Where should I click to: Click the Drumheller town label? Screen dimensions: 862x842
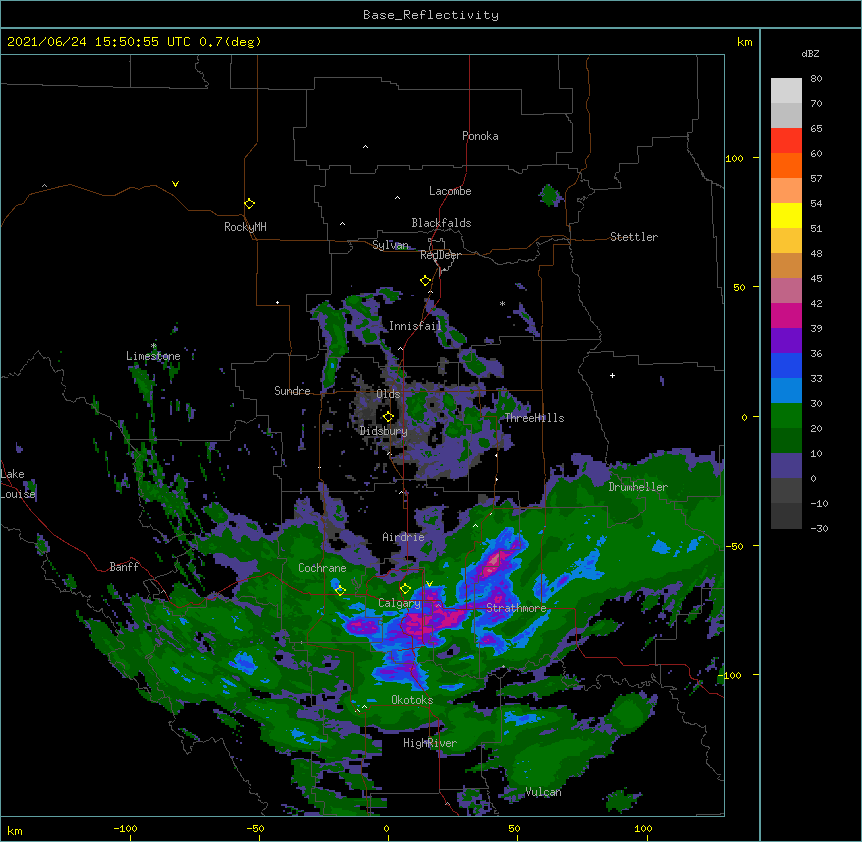pos(638,487)
